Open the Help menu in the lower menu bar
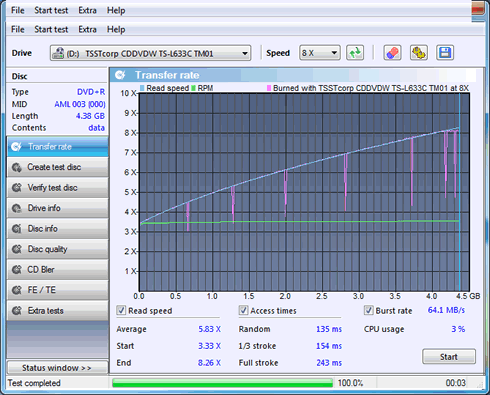 coord(116,29)
